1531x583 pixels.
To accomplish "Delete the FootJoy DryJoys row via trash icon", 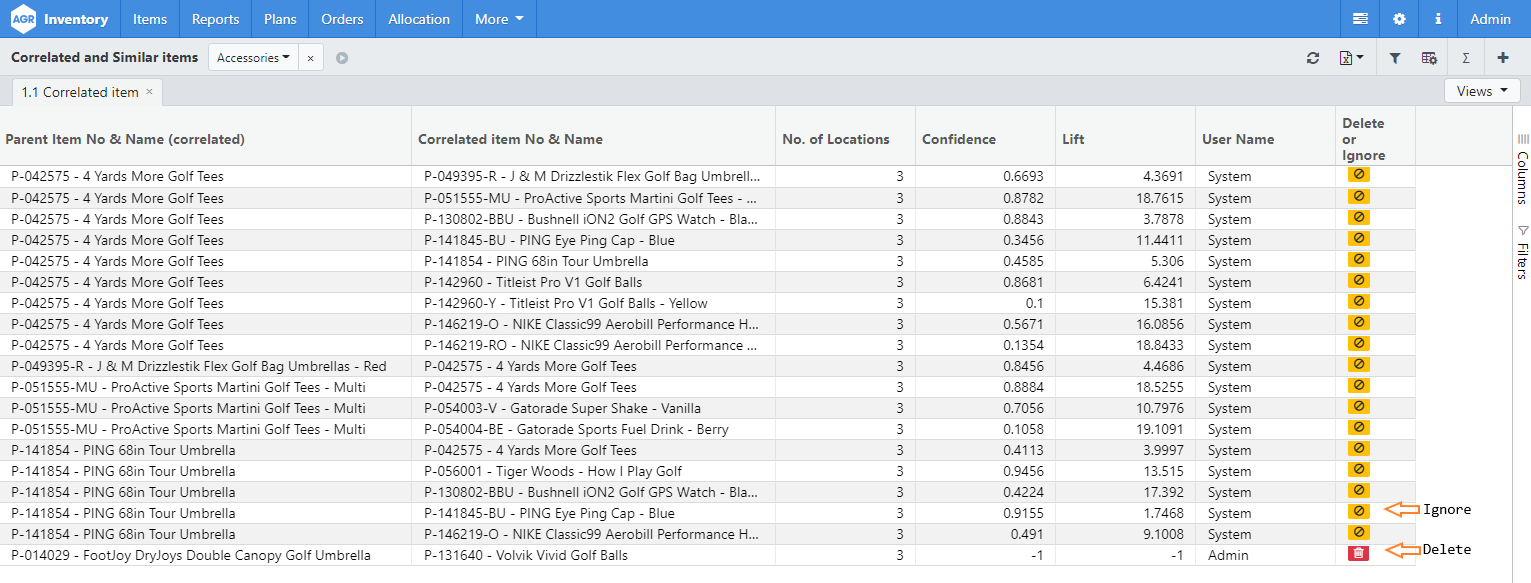I will [1358, 553].
